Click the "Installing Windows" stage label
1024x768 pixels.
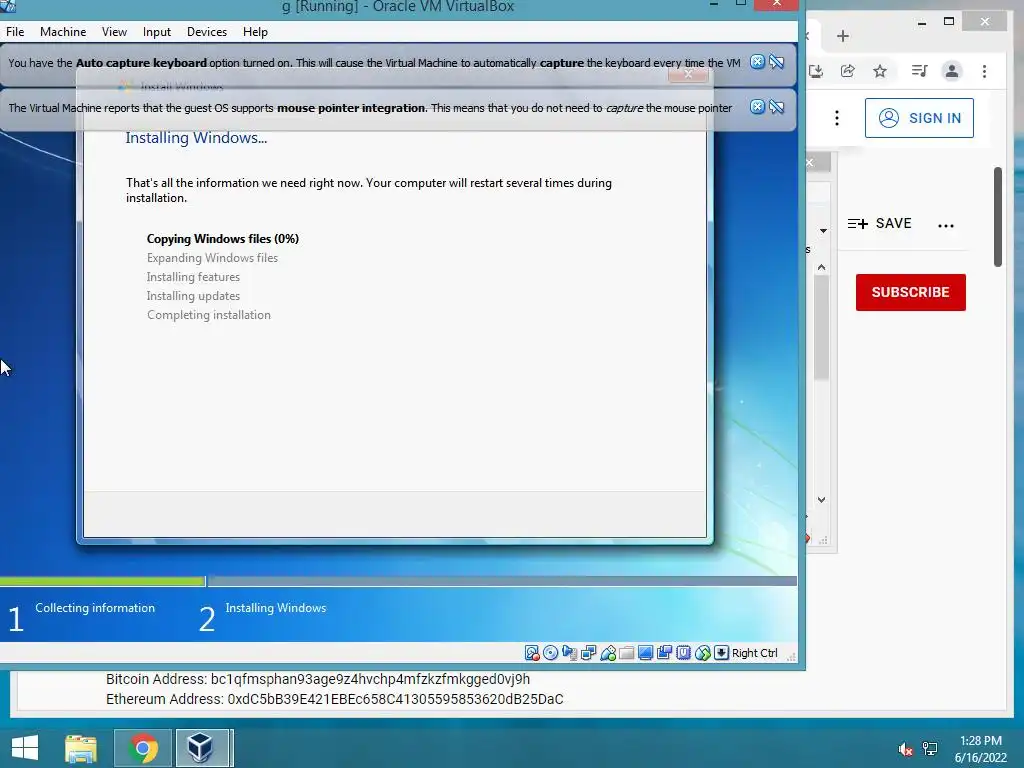(x=276, y=608)
